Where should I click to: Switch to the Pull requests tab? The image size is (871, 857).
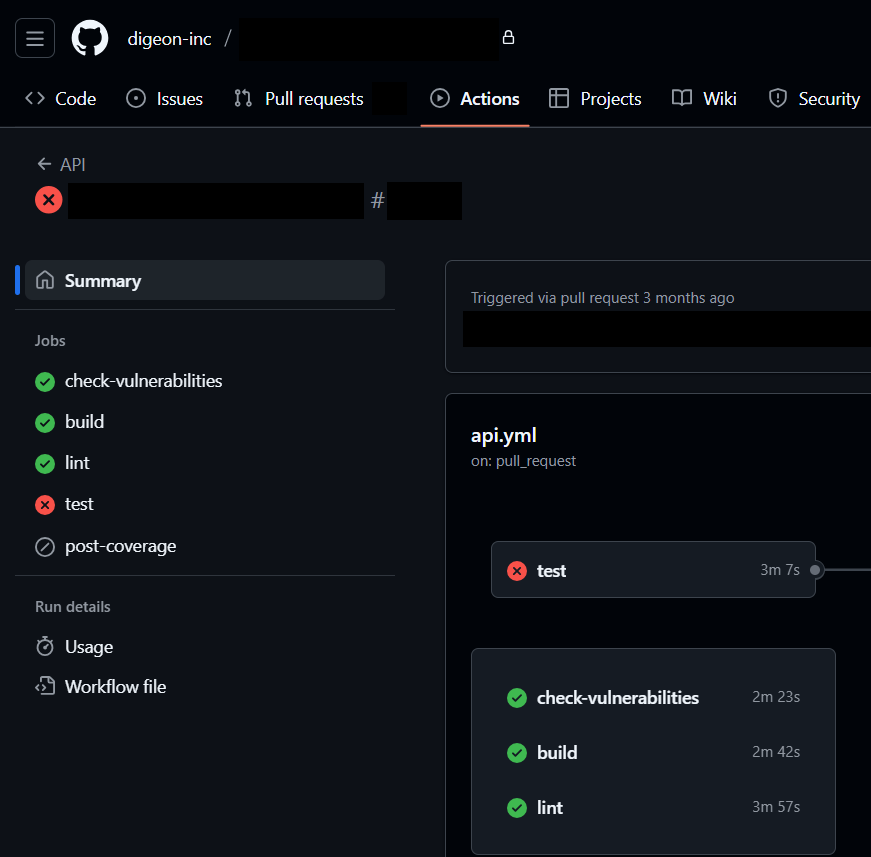tap(297, 98)
